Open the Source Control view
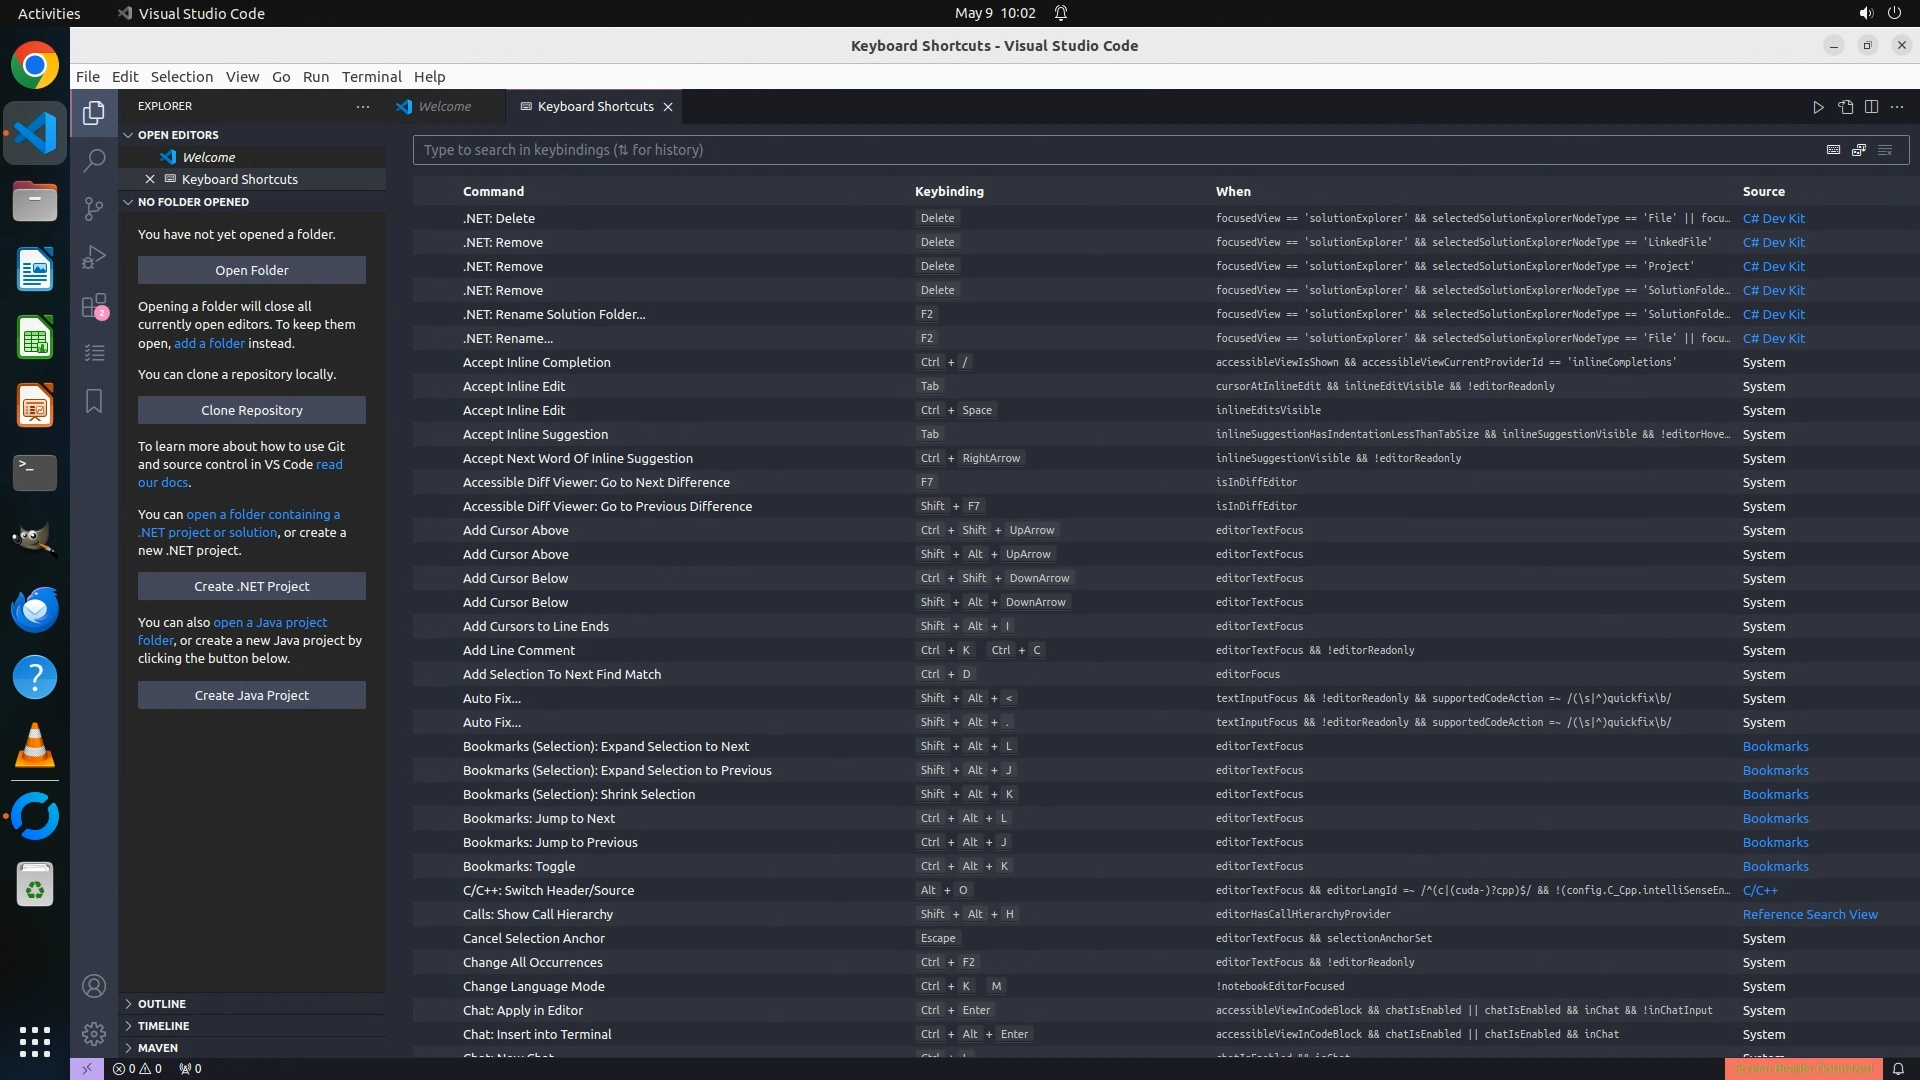This screenshot has height=1080, width=1920. click(x=94, y=208)
